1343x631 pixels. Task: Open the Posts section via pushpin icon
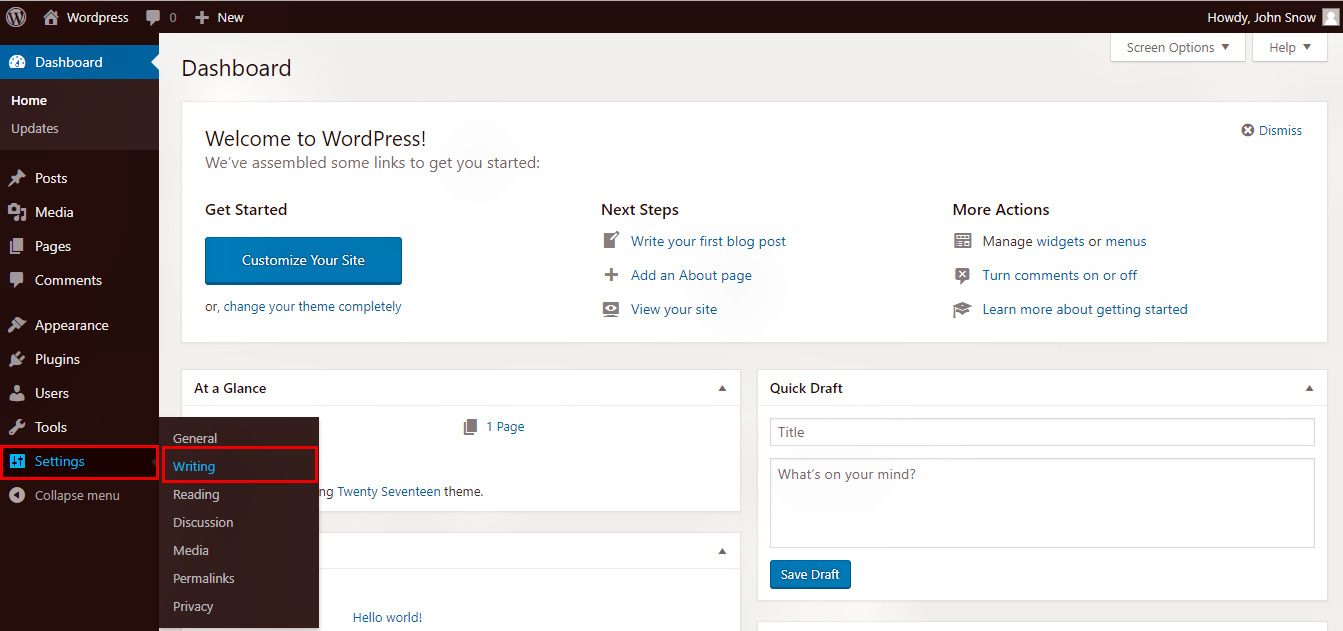click(16, 177)
